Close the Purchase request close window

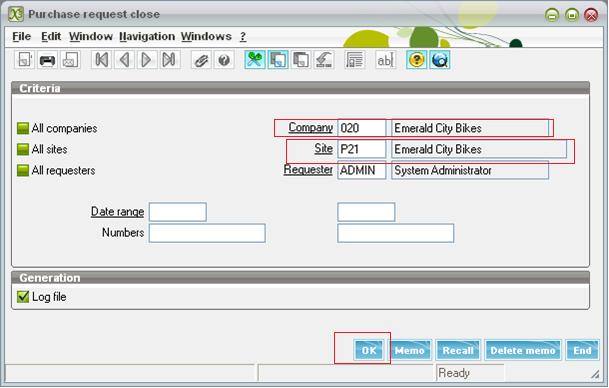click(591, 15)
